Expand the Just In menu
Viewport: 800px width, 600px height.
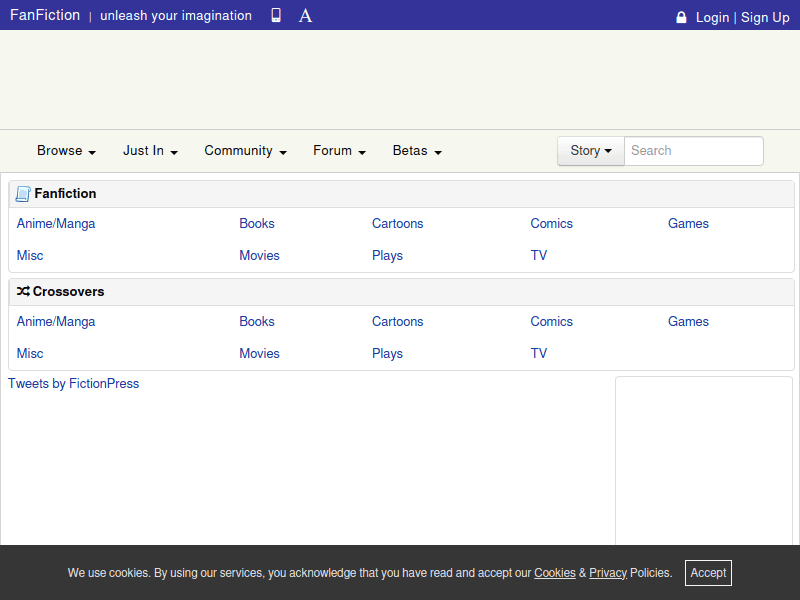150,151
